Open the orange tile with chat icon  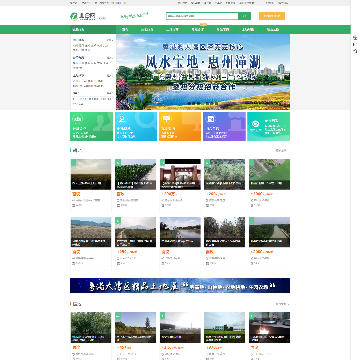180,126
